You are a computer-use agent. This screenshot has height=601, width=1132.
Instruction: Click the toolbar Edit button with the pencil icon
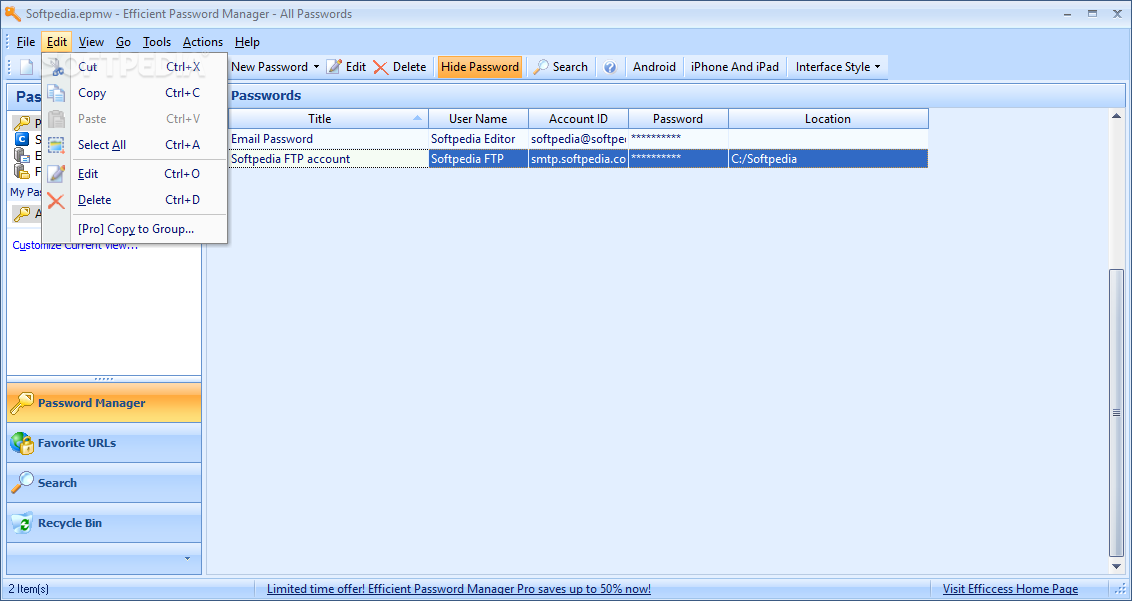347,67
